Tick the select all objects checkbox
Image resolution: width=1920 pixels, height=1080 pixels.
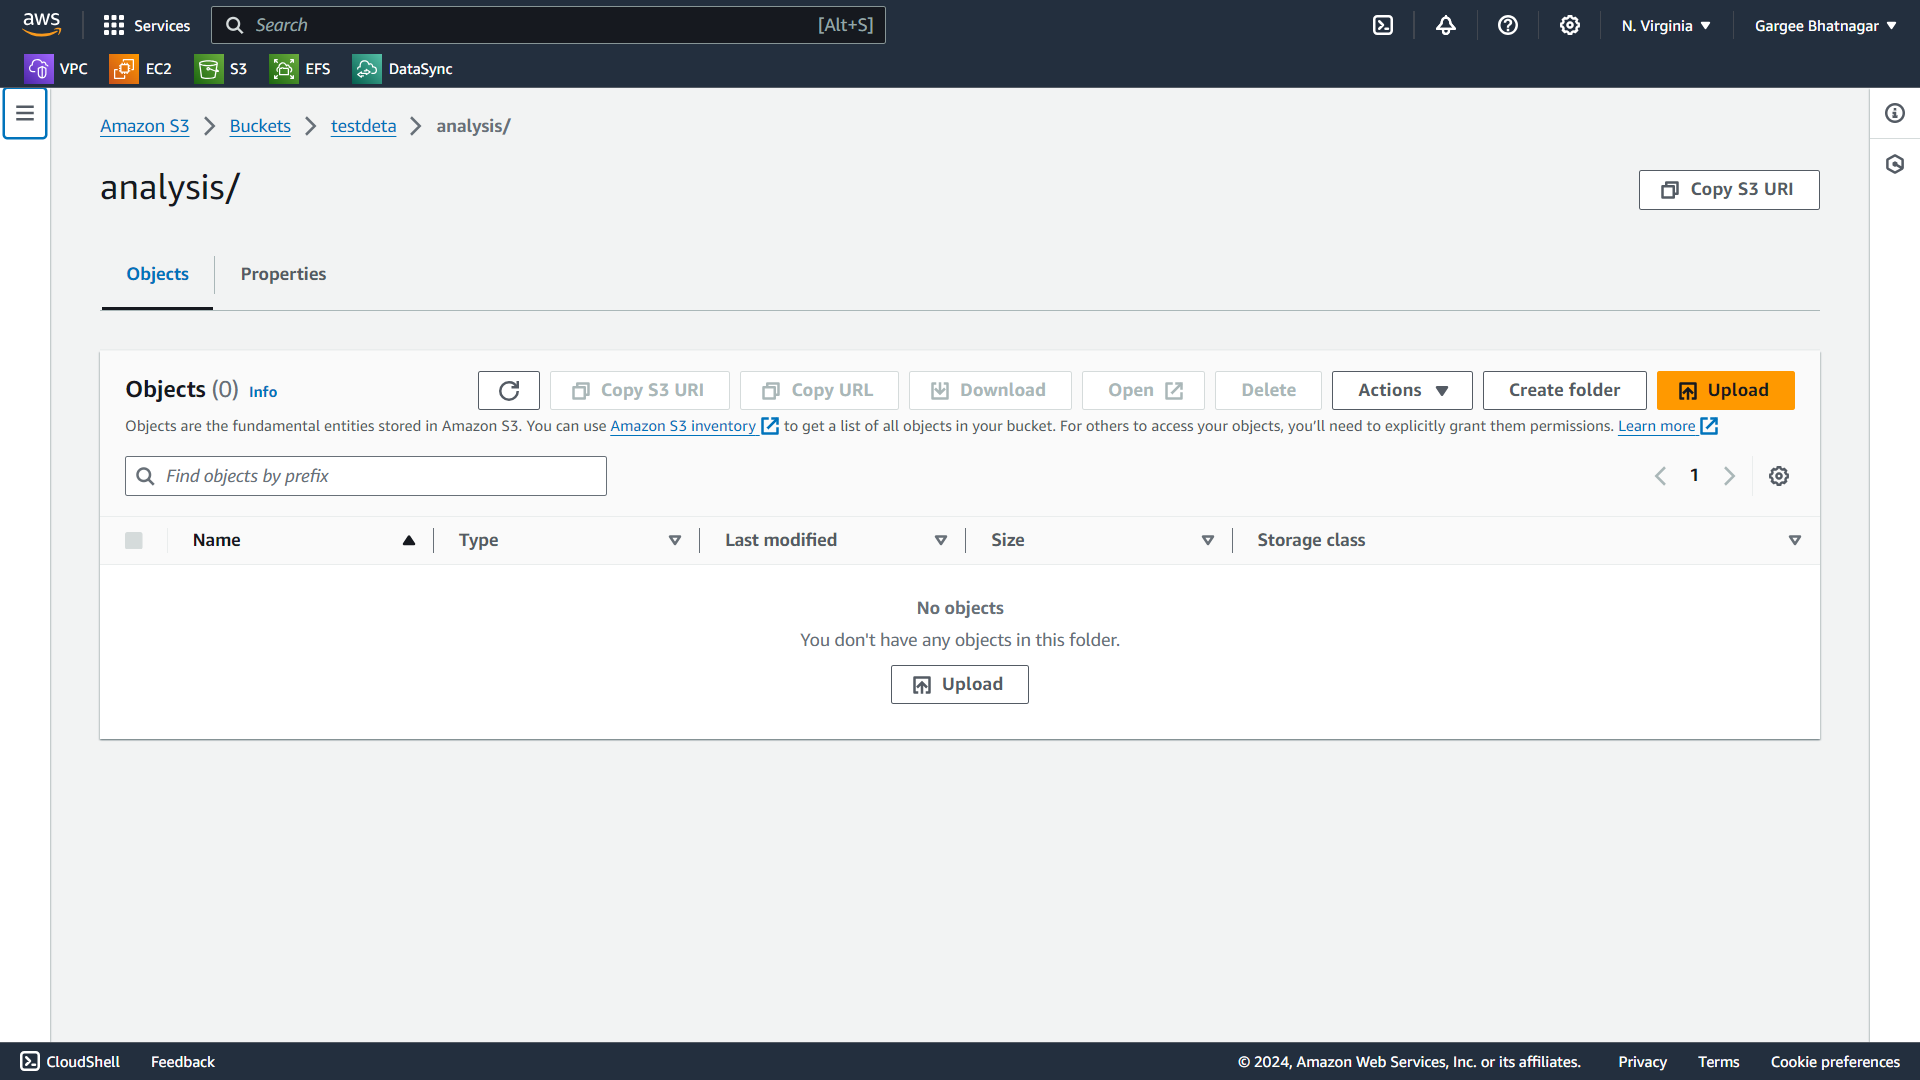click(134, 541)
